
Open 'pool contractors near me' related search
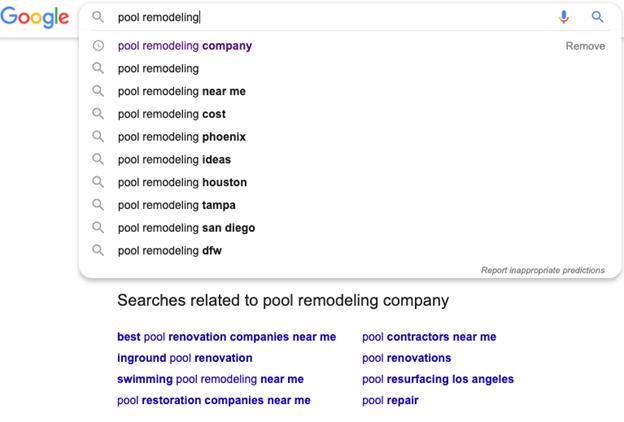pyautogui.click(x=429, y=337)
